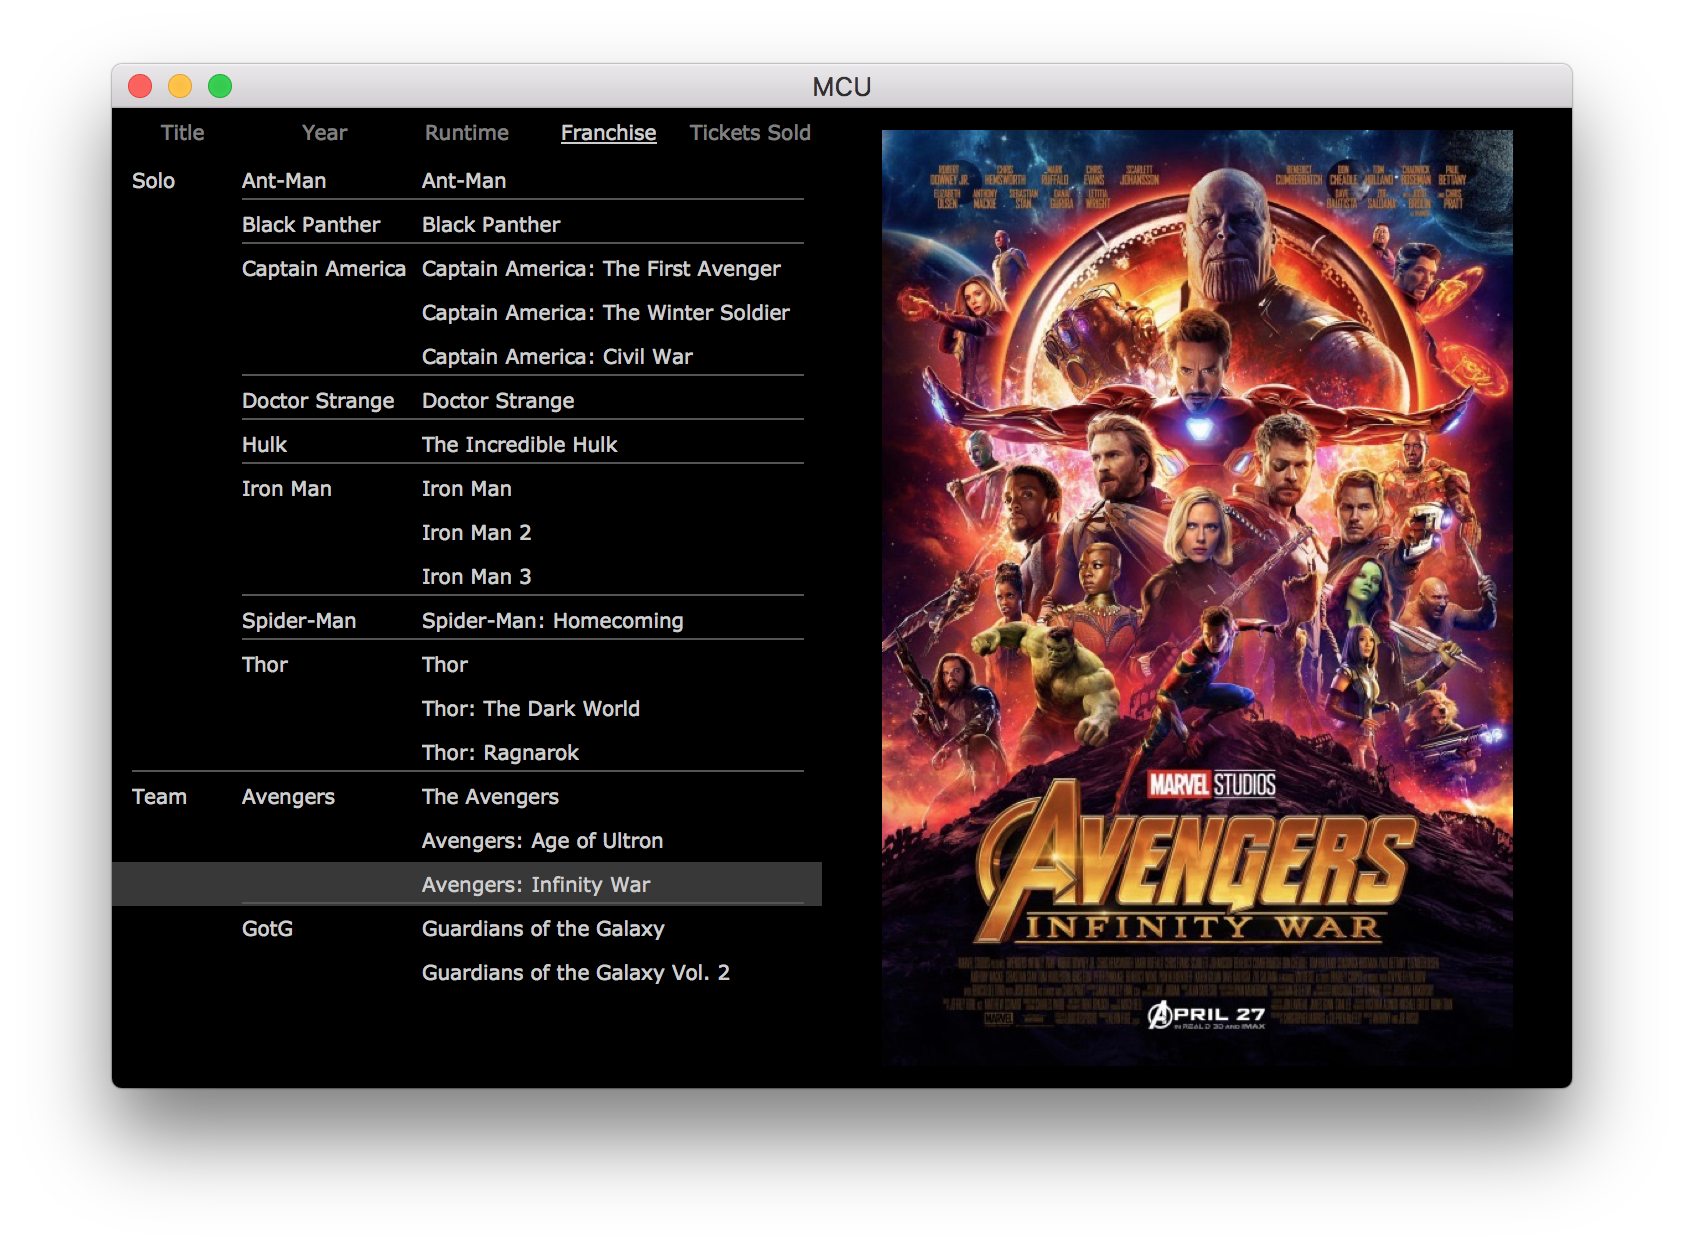Sort movies by Year column
1684x1248 pixels.
[324, 133]
